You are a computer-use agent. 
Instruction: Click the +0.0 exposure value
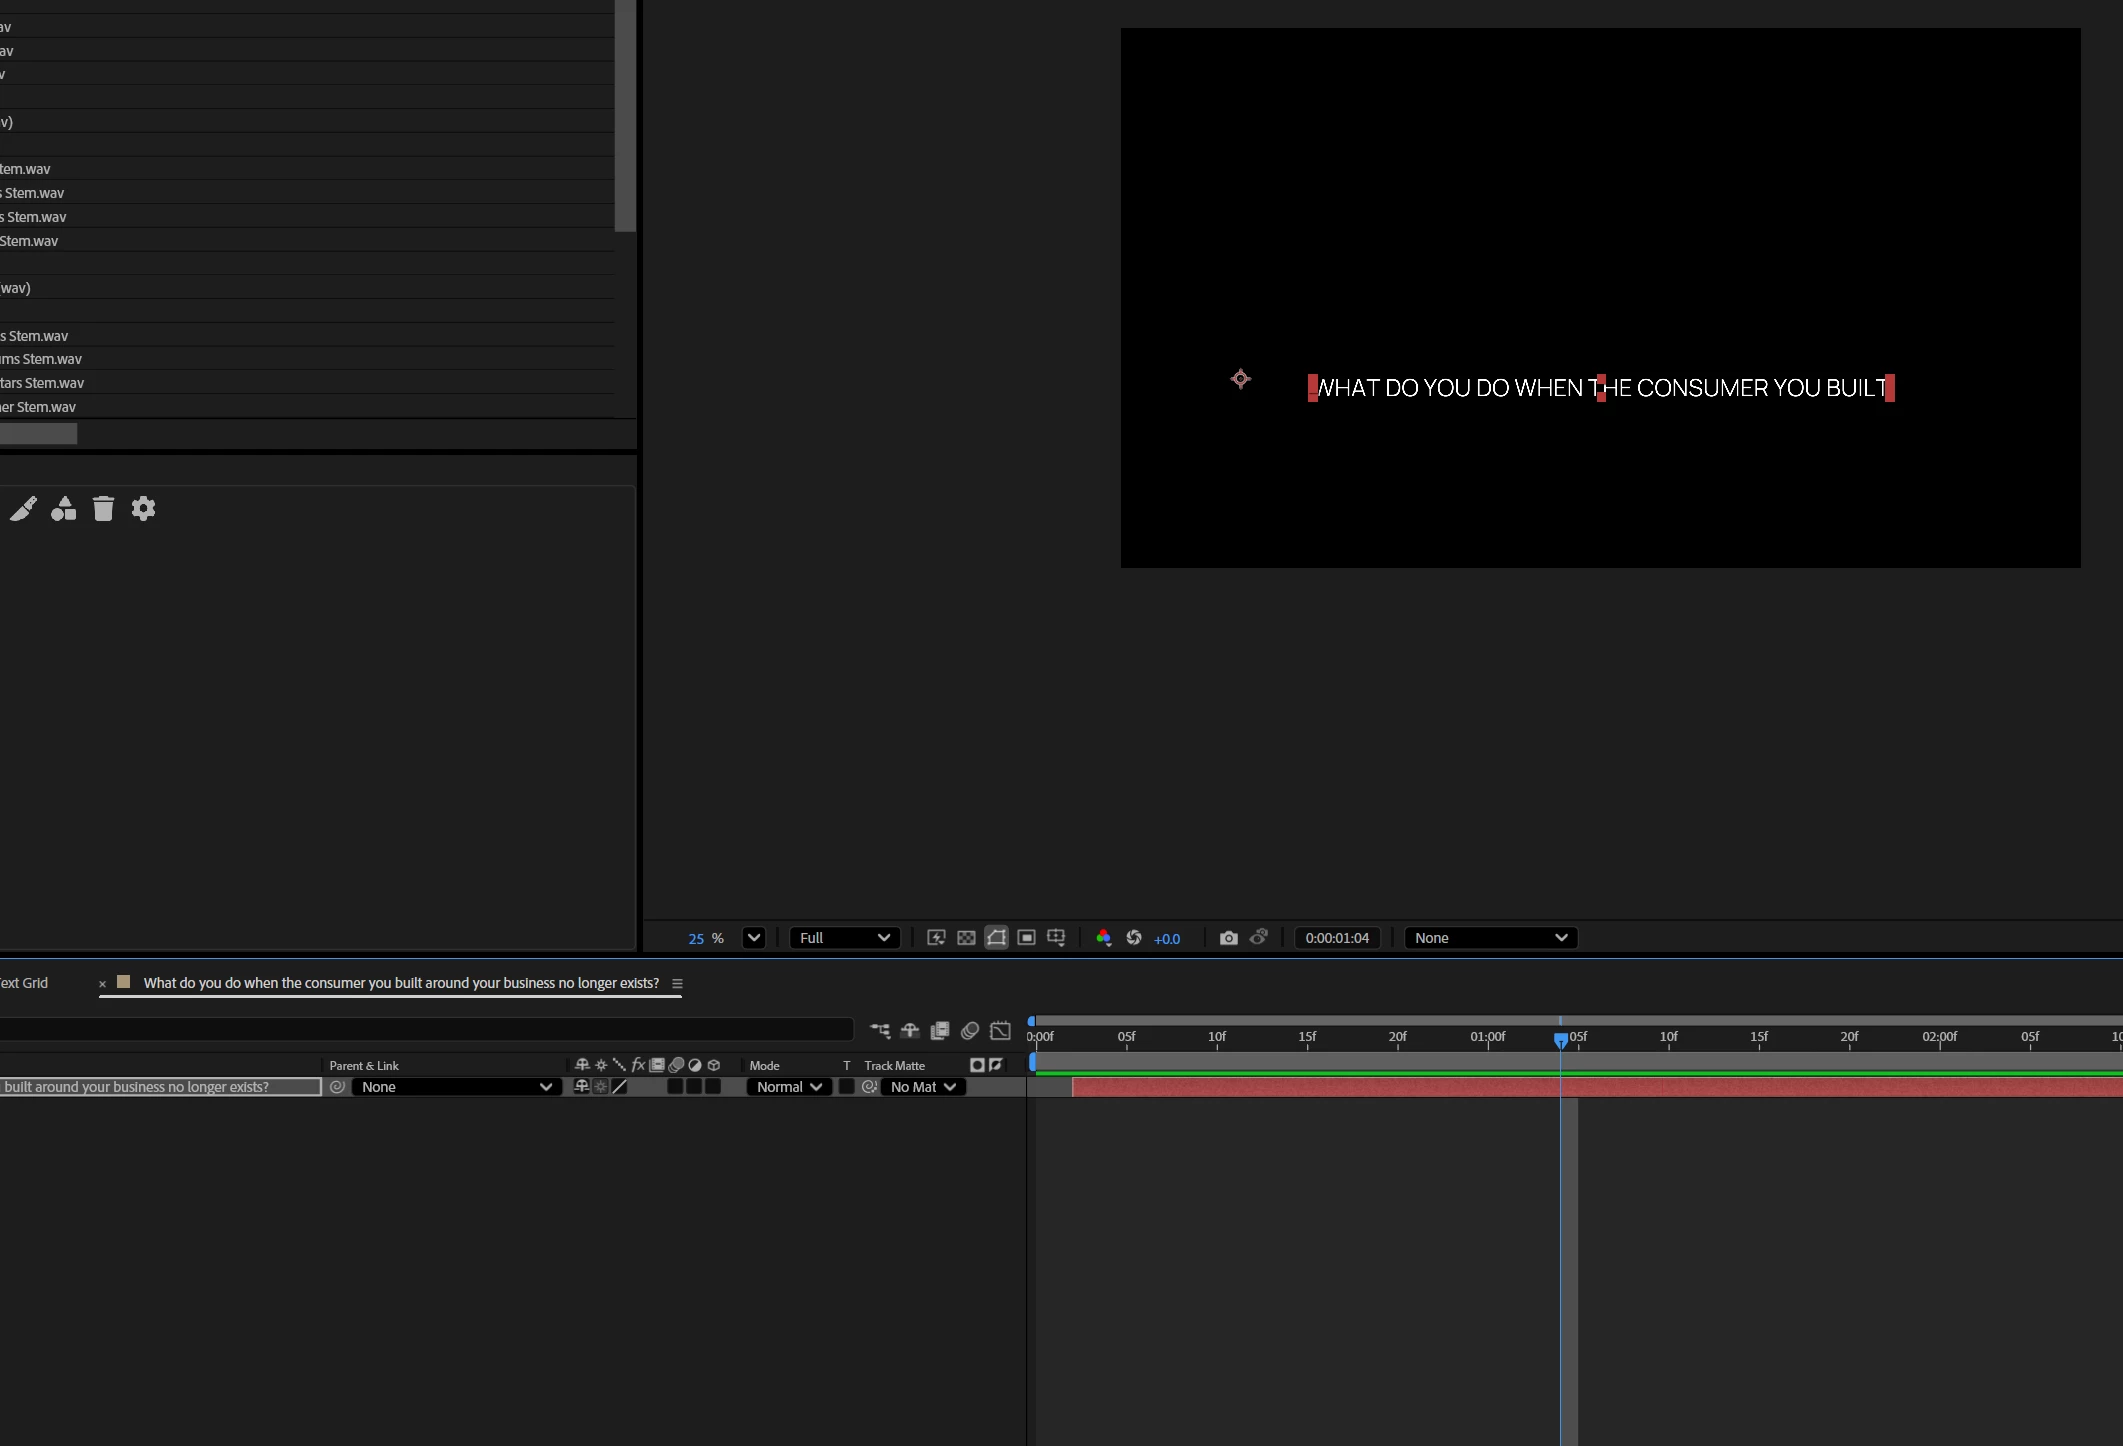coord(1167,939)
